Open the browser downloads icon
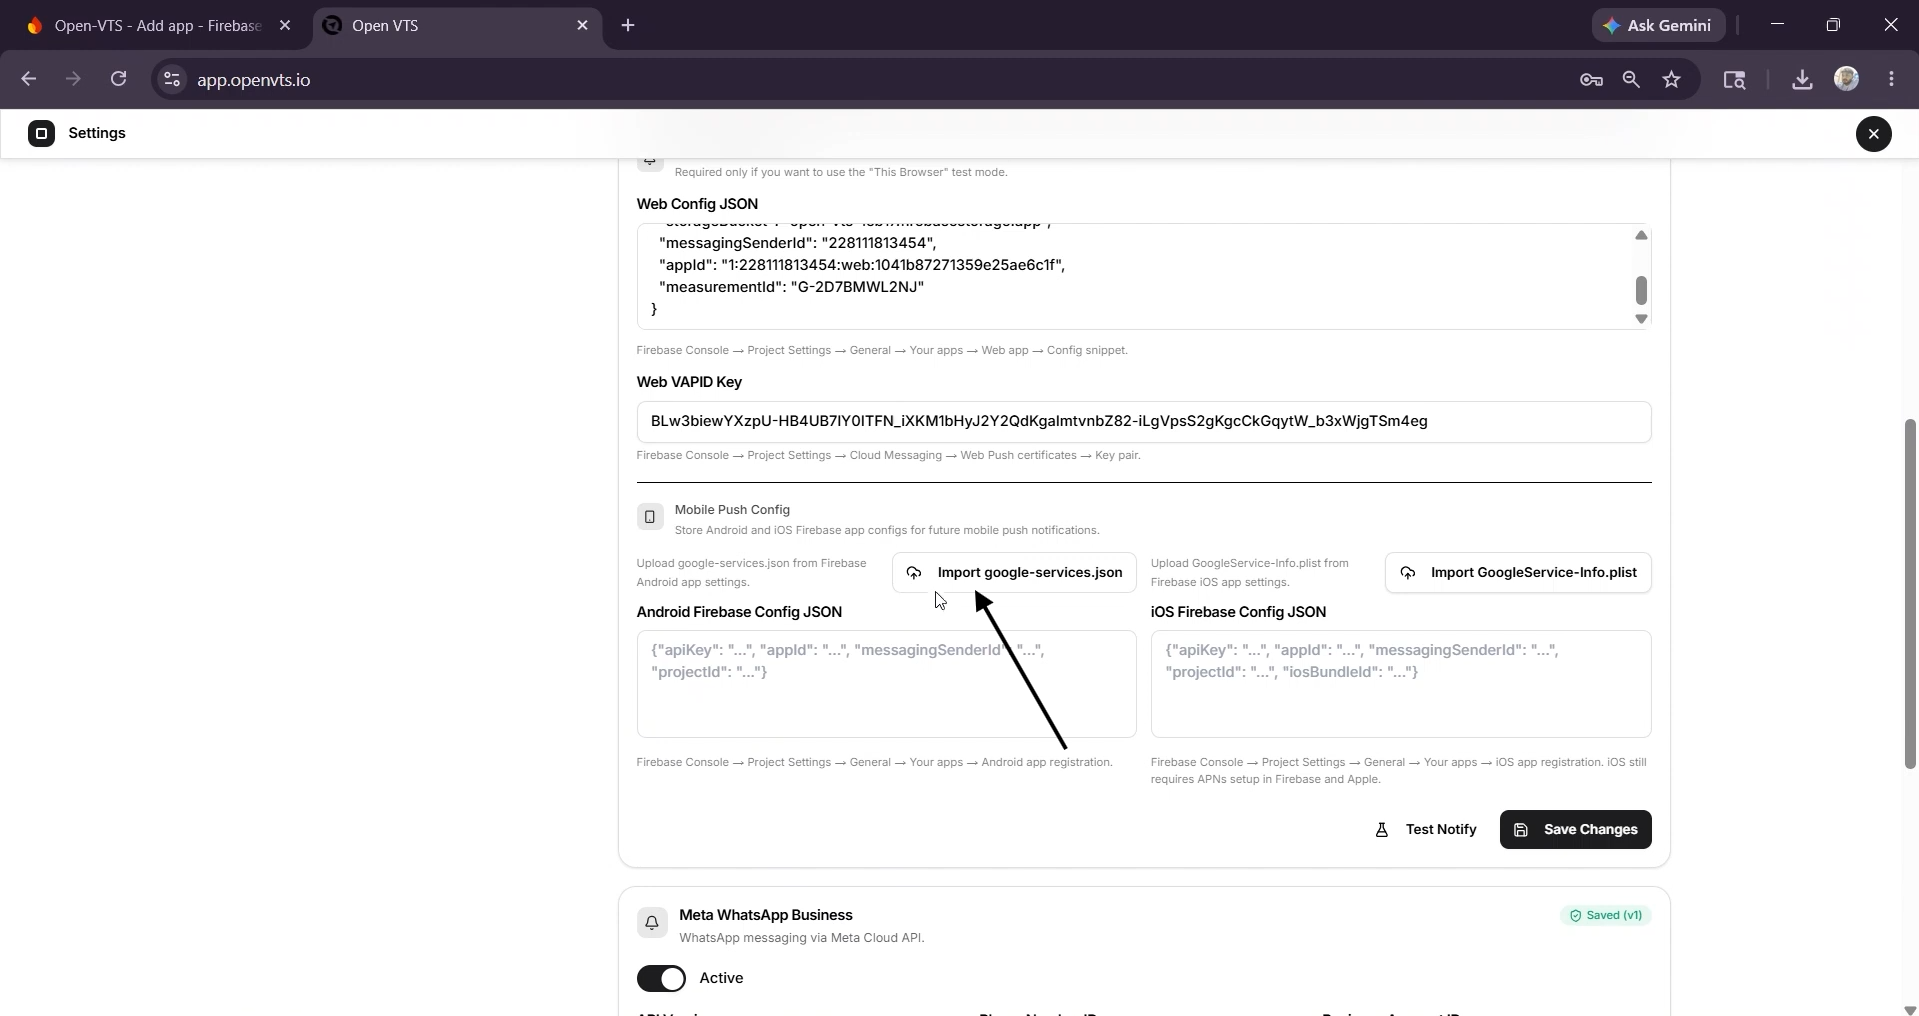1919x1016 pixels. tap(1802, 80)
